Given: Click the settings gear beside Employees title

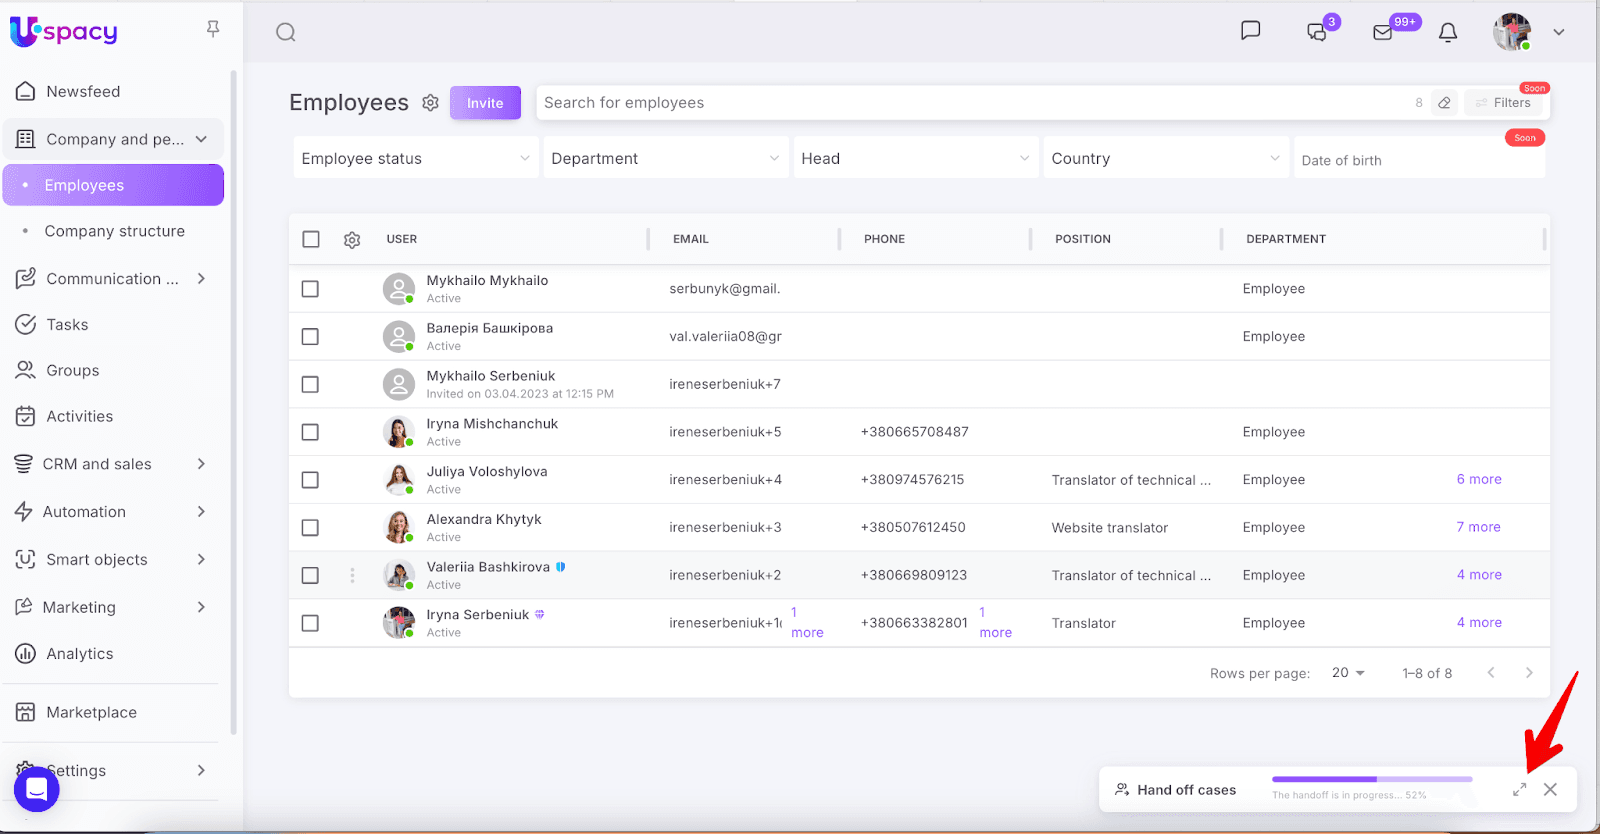Looking at the screenshot, I should click(x=430, y=103).
